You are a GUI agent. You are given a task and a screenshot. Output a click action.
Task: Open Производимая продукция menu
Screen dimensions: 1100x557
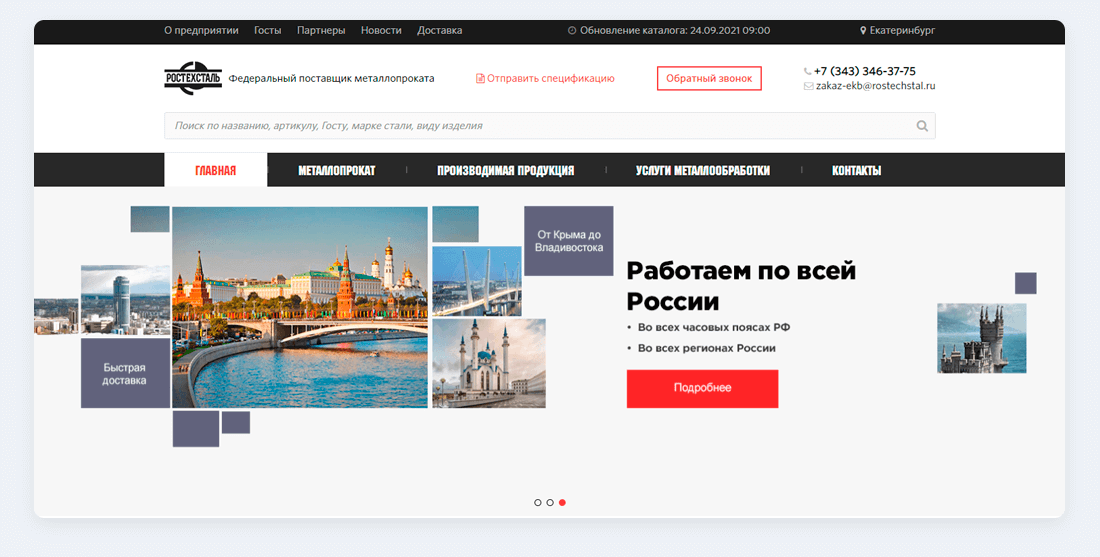coord(506,170)
